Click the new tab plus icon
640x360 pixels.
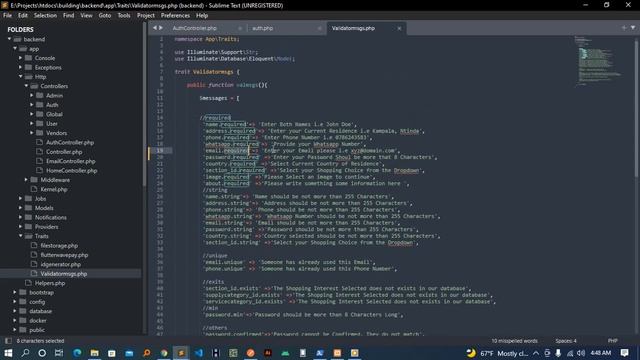pos(624,28)
